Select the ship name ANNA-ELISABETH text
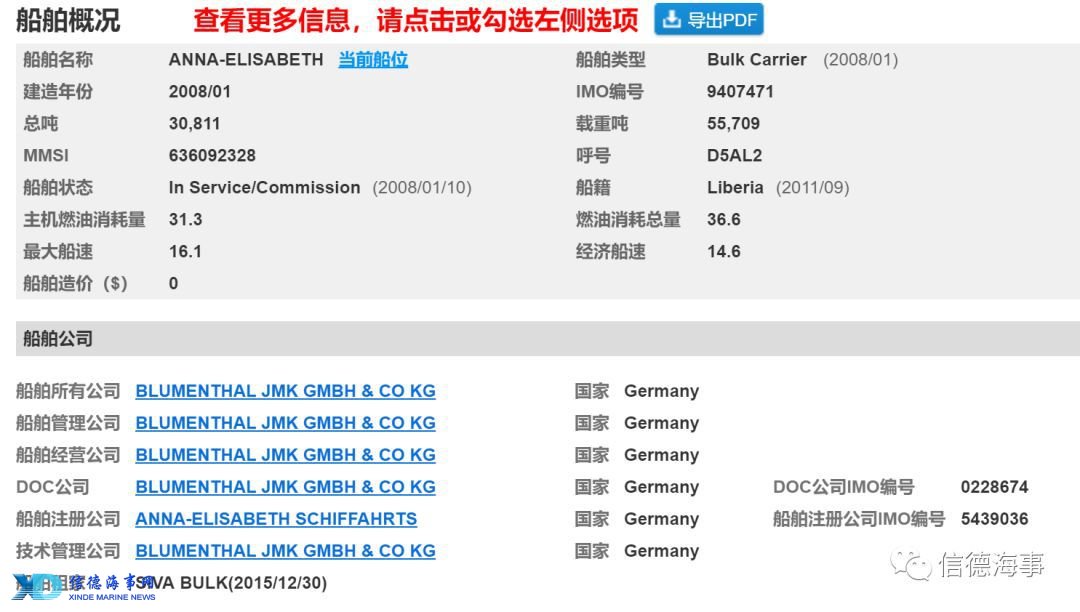The width and height of the screenshot is (1080, 612). point(246,60)
